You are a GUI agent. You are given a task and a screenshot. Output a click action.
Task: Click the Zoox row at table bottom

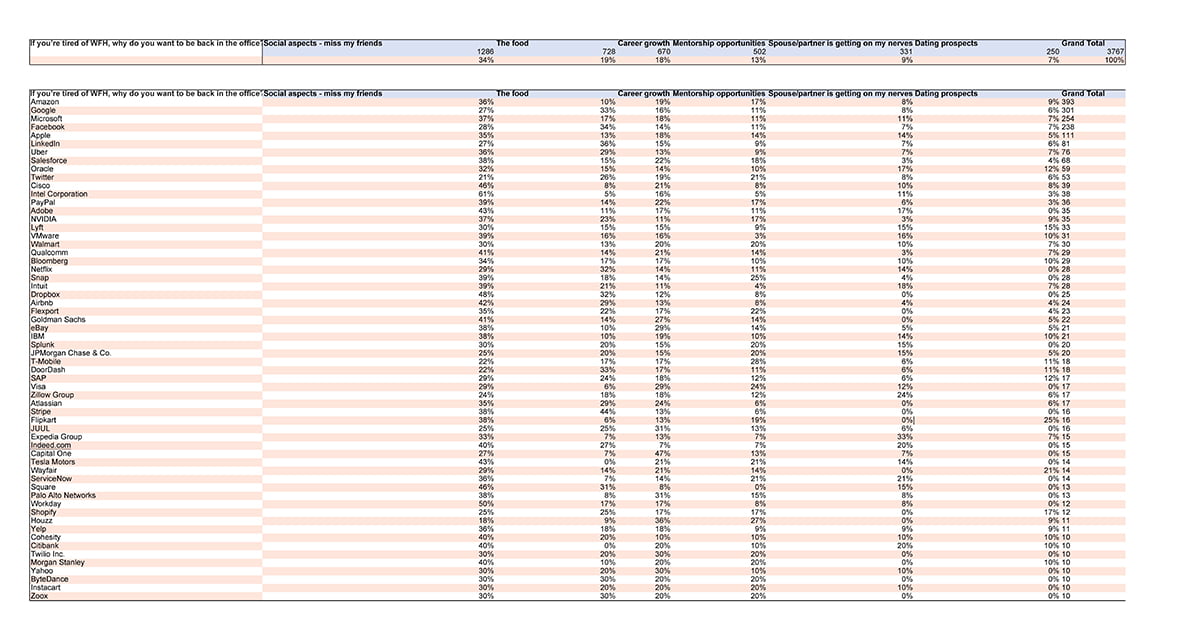point(40,596)
